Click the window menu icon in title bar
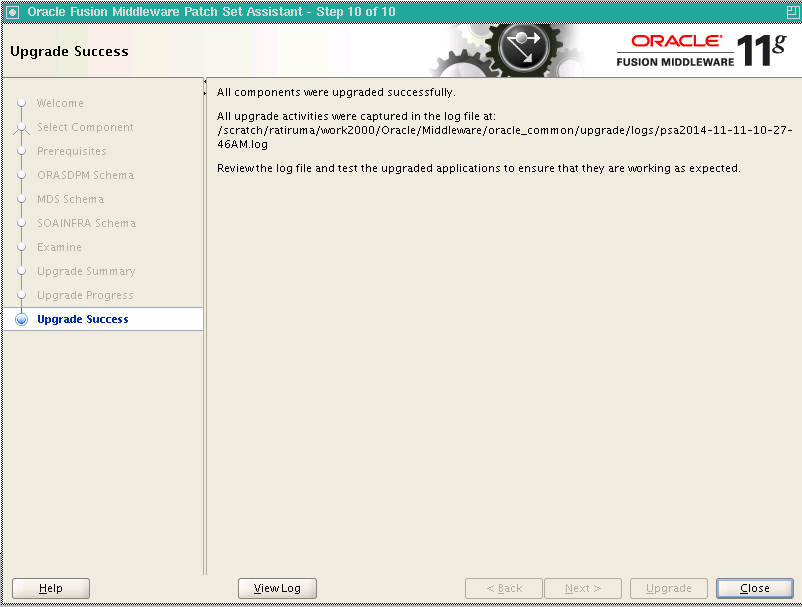 pos(13,12)
